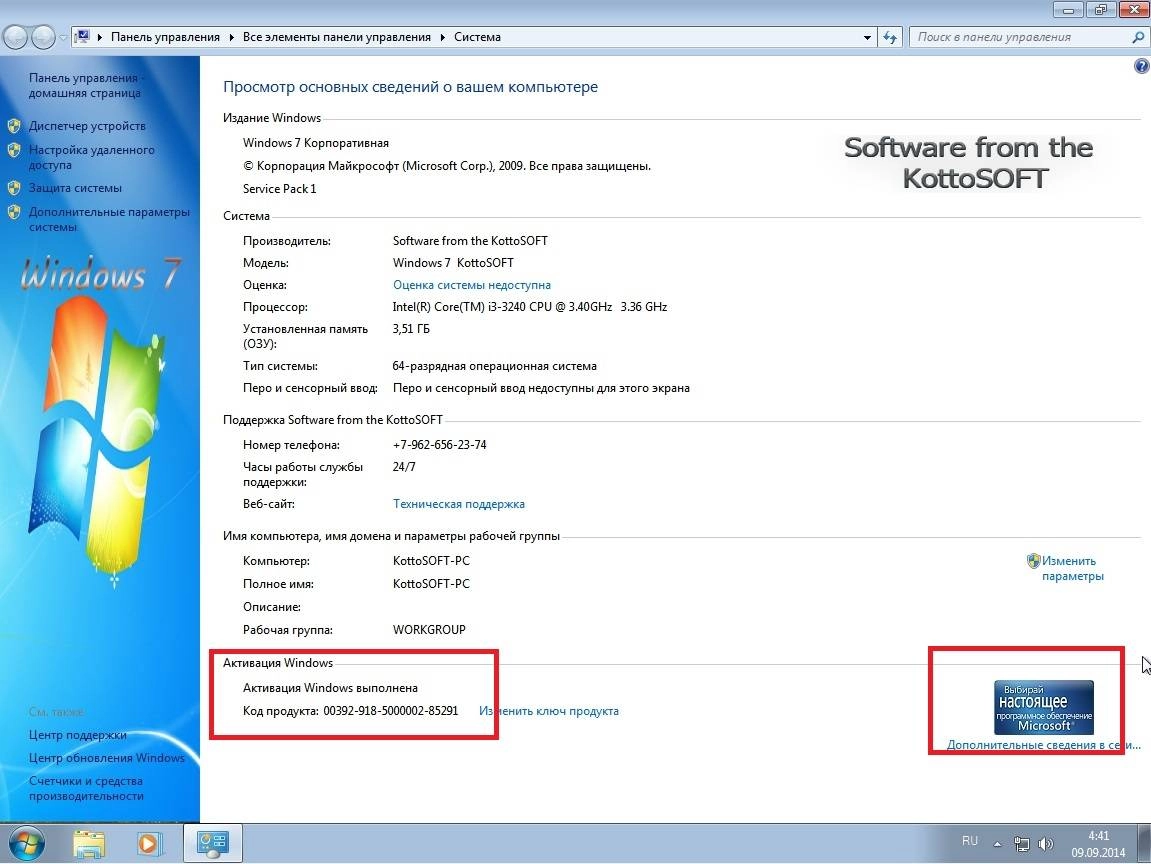The height and width of the screenshot is (864, 1151).
Task: Click the KottoSOFT-PC value beside Компьютер
Action: [x=431, y=561]
